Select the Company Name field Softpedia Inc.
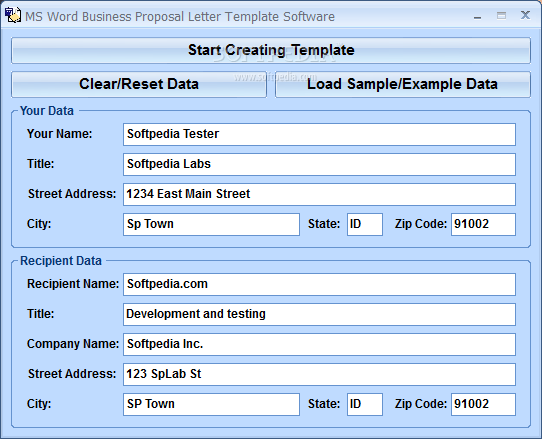Image resolution: width=542 pixels, height=439 pixels. (x=319, y=344)
